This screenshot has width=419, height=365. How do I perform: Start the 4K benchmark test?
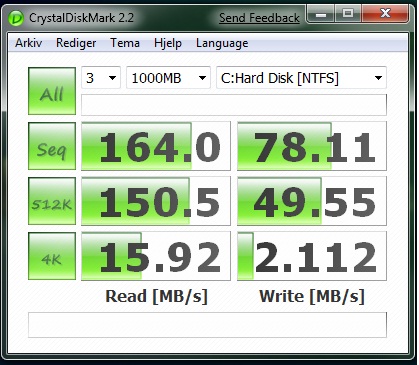click(52, 256)
